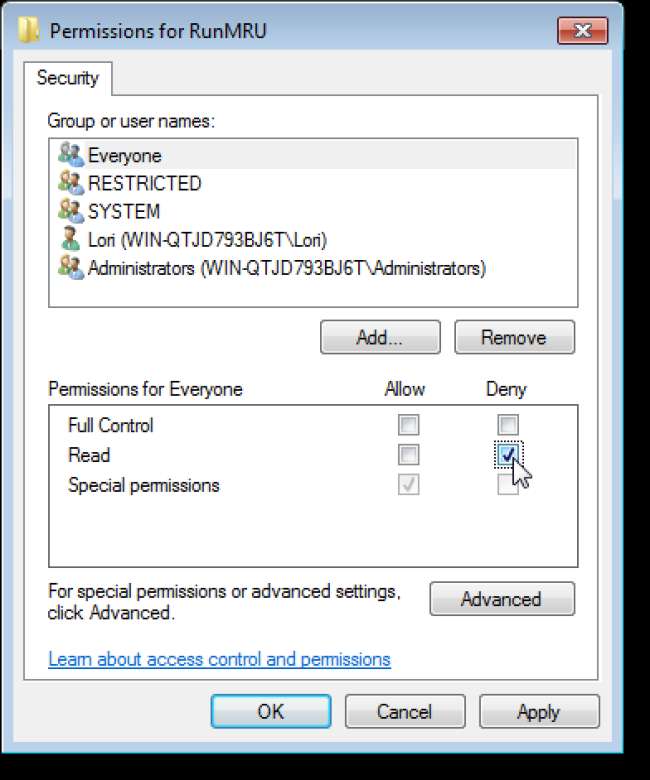
Task: Click the RESTRICTED group icon
Action: [x=70, y=183]
